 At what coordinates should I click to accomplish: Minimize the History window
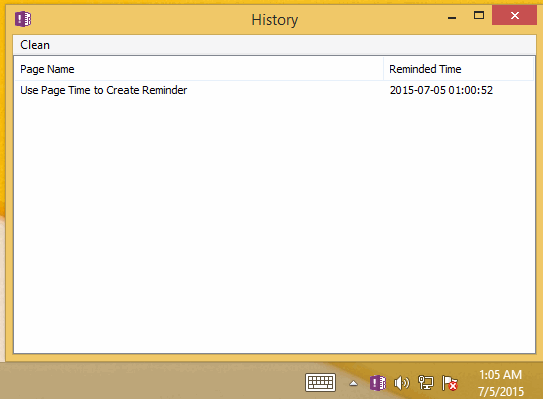(452, 16)
